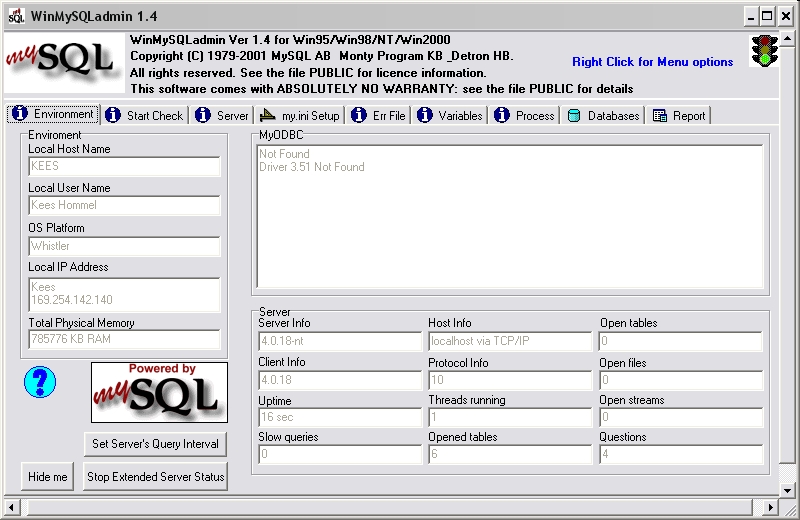
Task: Click the Opened tables field
Action: (510, 454)
